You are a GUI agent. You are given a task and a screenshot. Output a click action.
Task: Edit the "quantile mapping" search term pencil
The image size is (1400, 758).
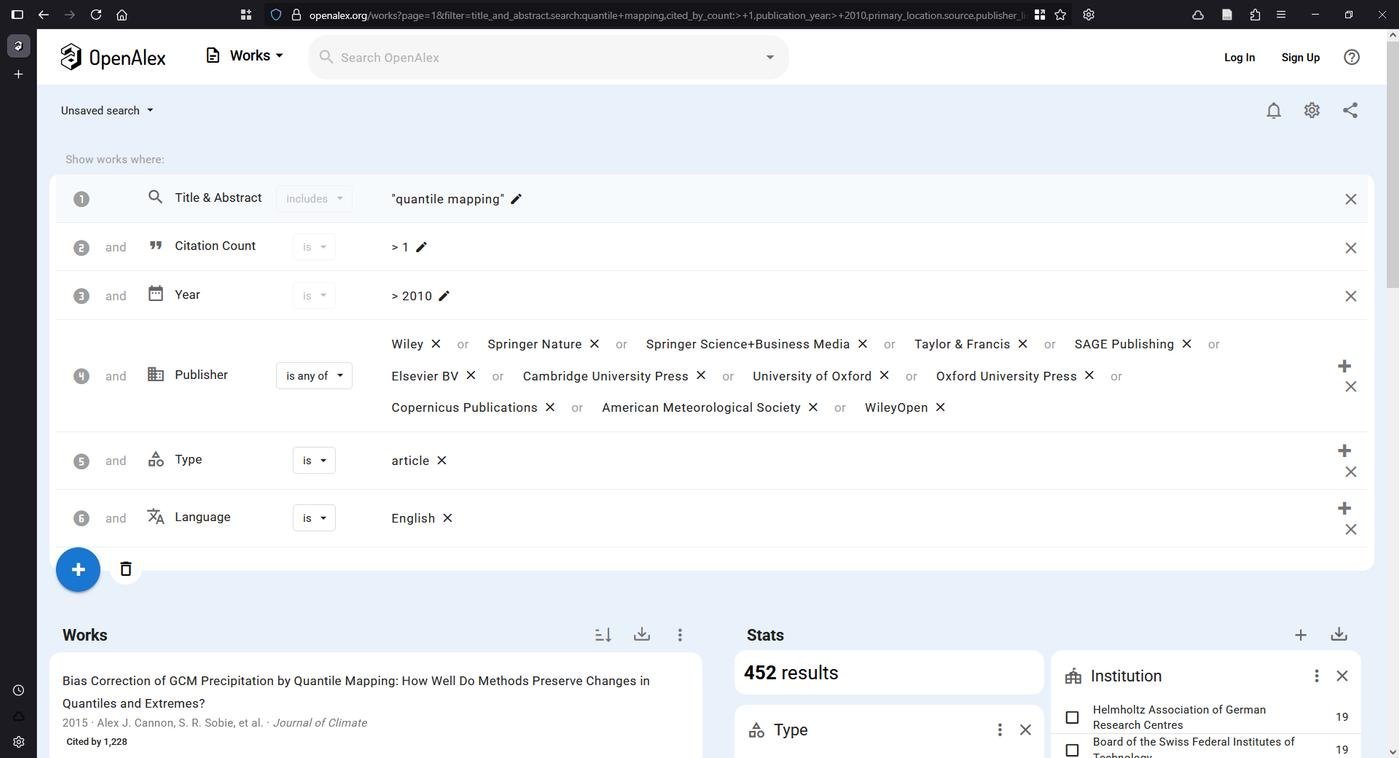pyautogui.click(x=516, y=199)
